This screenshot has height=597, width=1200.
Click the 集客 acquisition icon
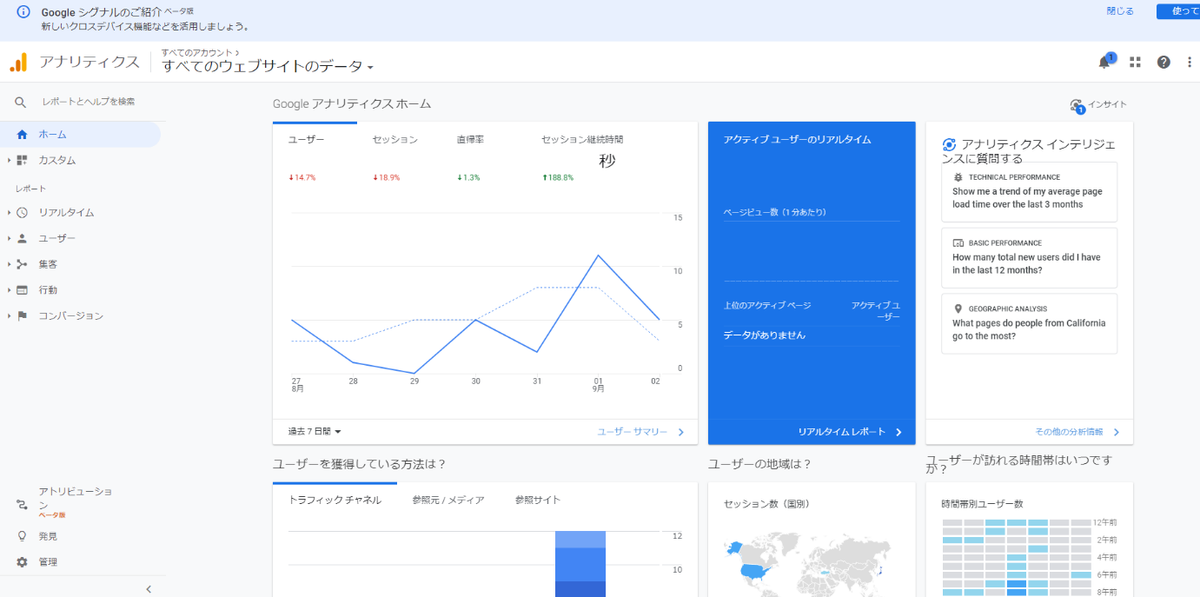click(x=22, y=264)
